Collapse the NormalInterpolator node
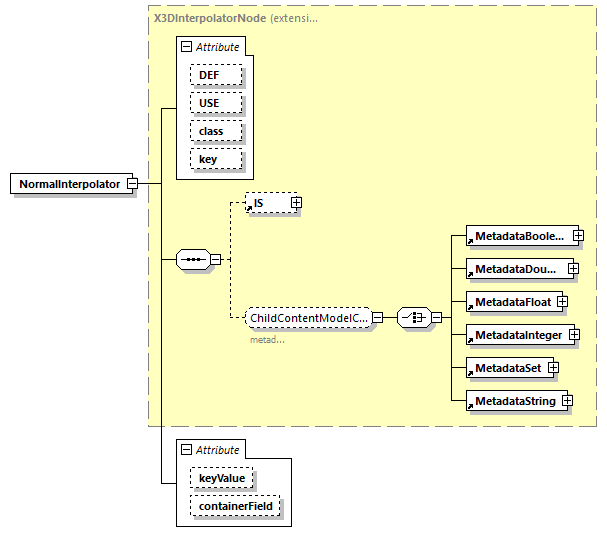Screen dimensions: 607x544 coord(132,184)
